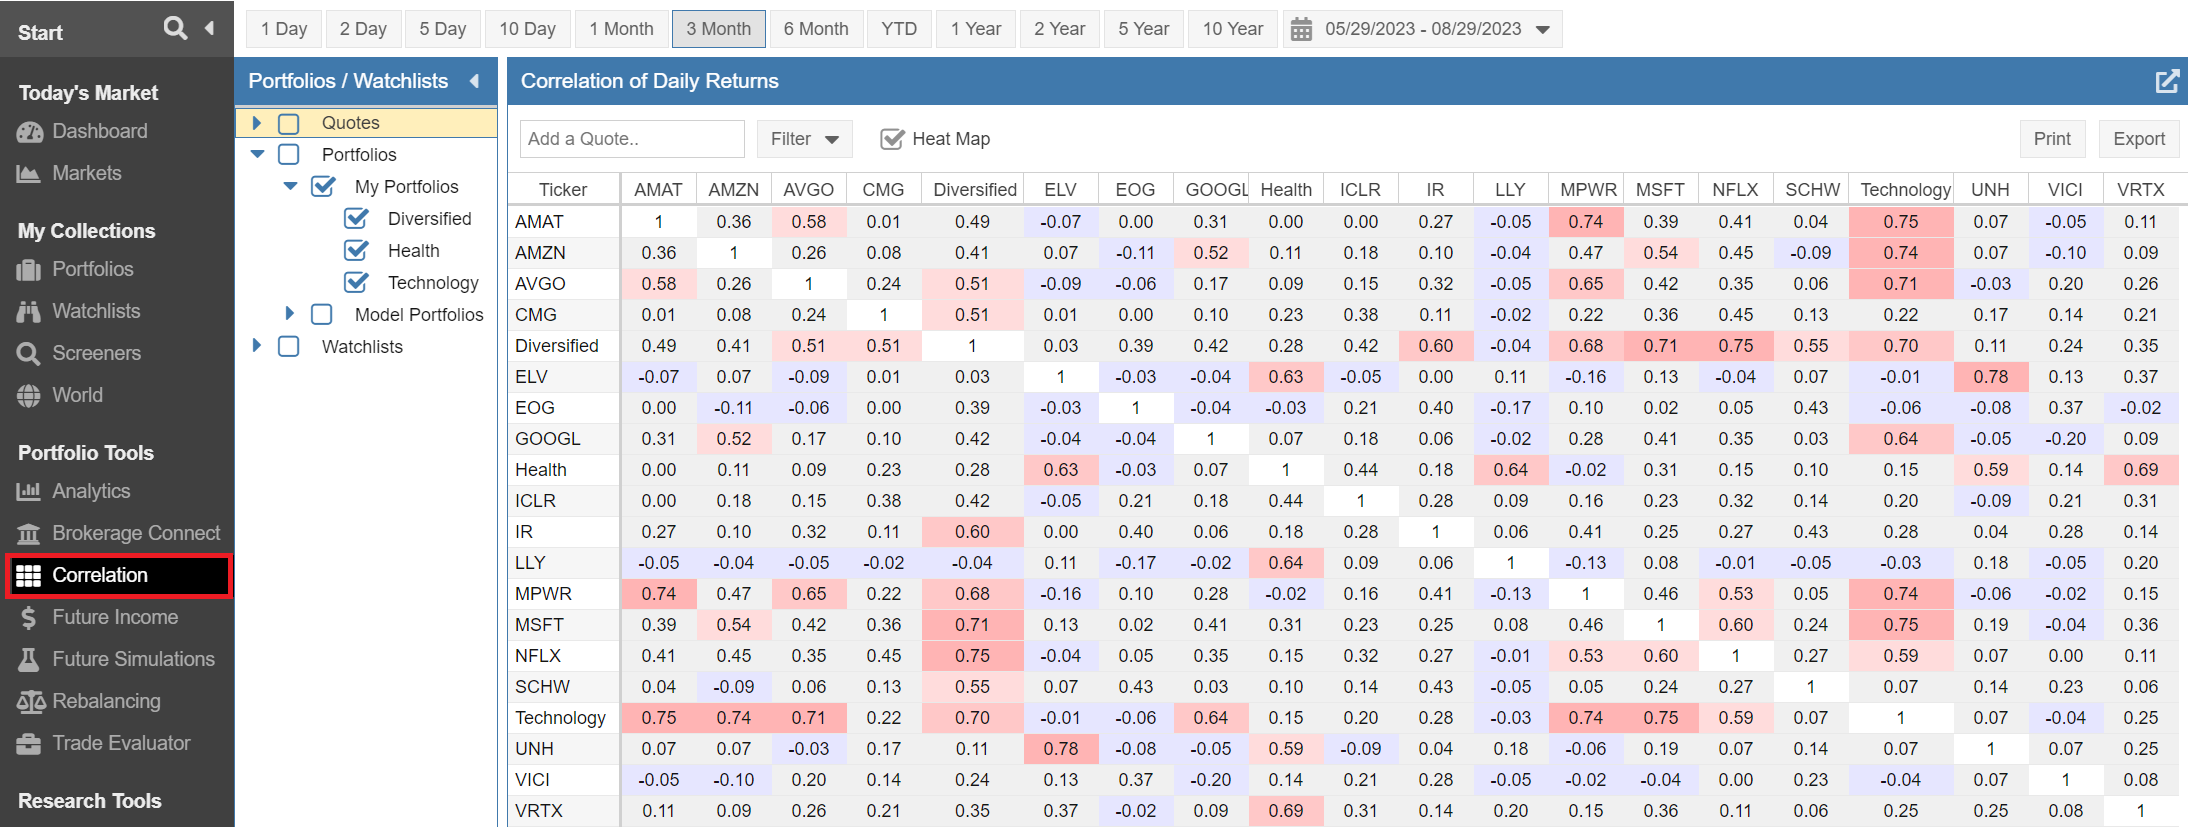
Task: Open Dashboard via its gauge icon
Action: click(x=30, y=132)
